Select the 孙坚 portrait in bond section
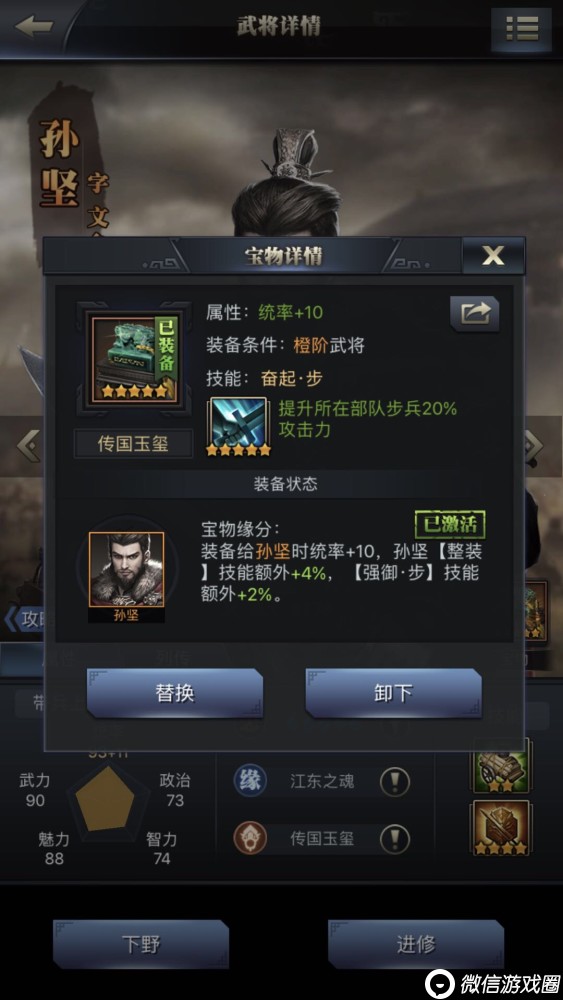Image resolution: width=563 pixels, height=1000 pixels. [x=126, y=570]
